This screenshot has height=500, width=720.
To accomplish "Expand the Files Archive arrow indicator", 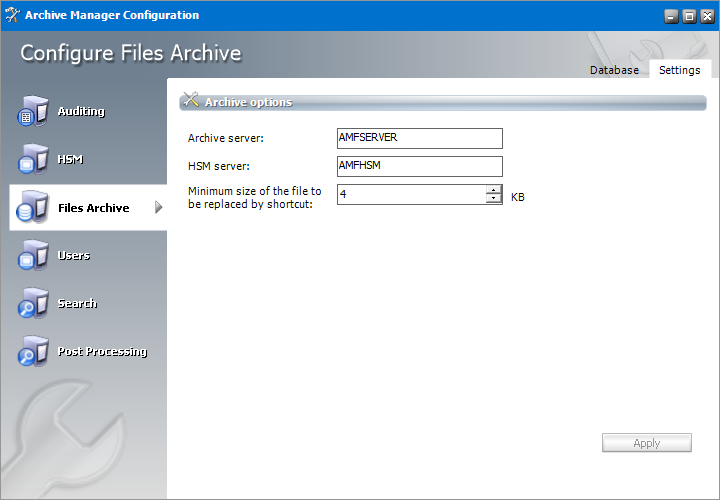I will tap(158, 208).
